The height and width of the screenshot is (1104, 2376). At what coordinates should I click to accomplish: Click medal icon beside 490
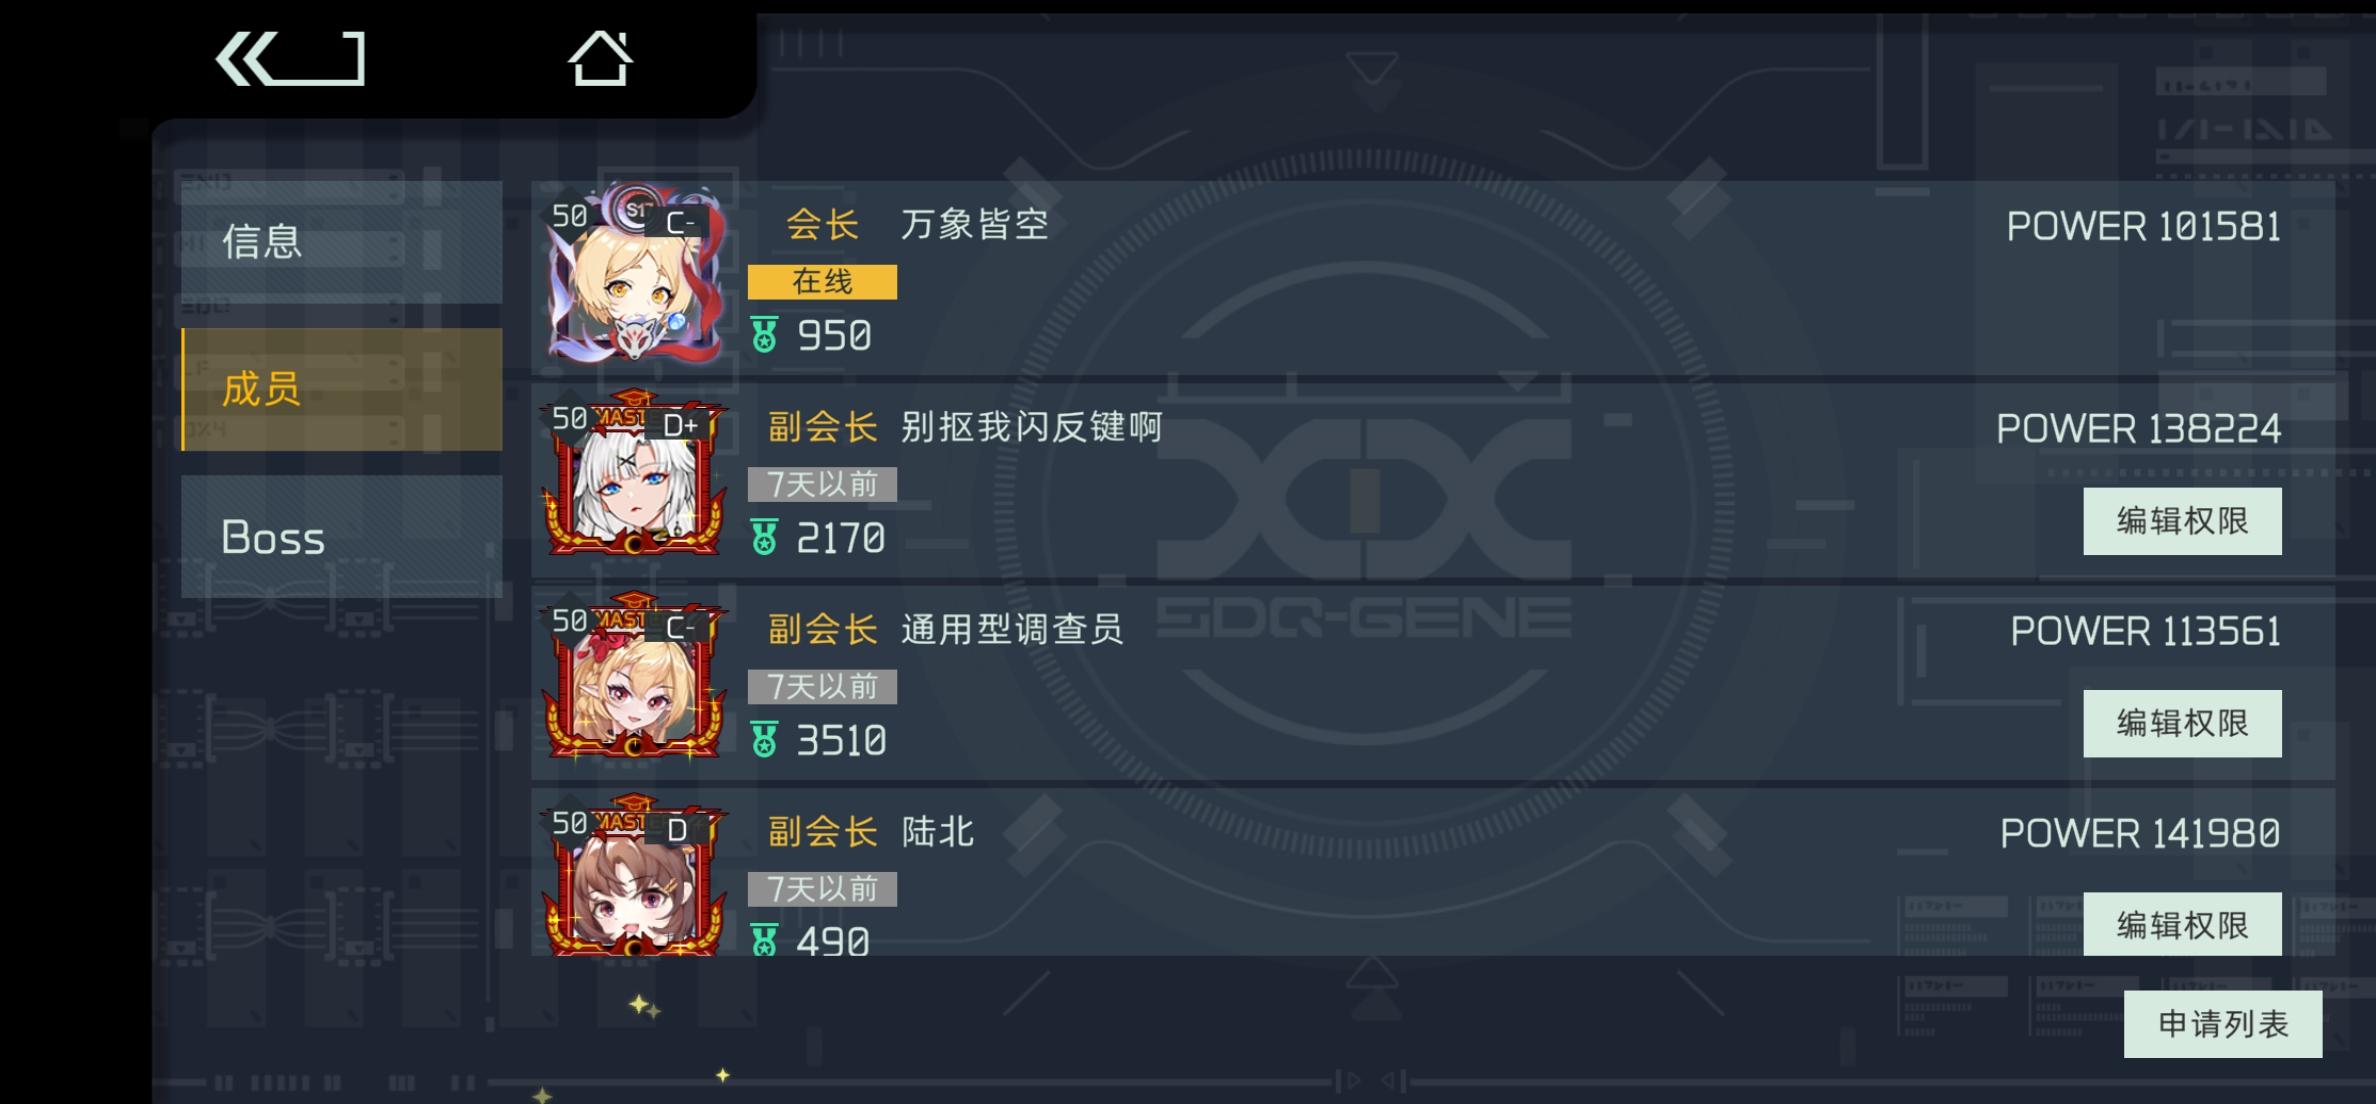click(x=764, y=940)
